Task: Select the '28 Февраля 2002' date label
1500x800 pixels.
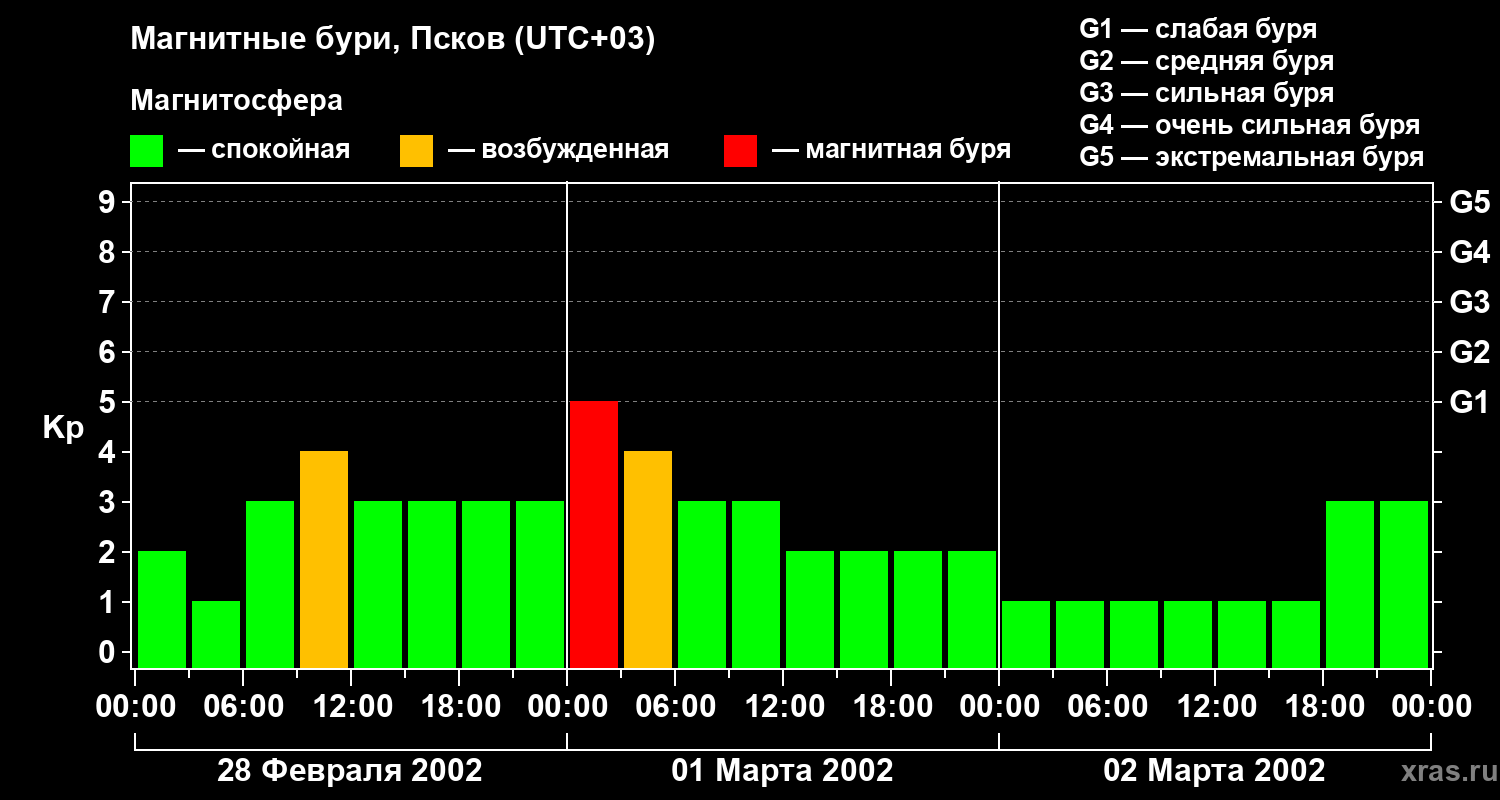Action: click(349, 771)
